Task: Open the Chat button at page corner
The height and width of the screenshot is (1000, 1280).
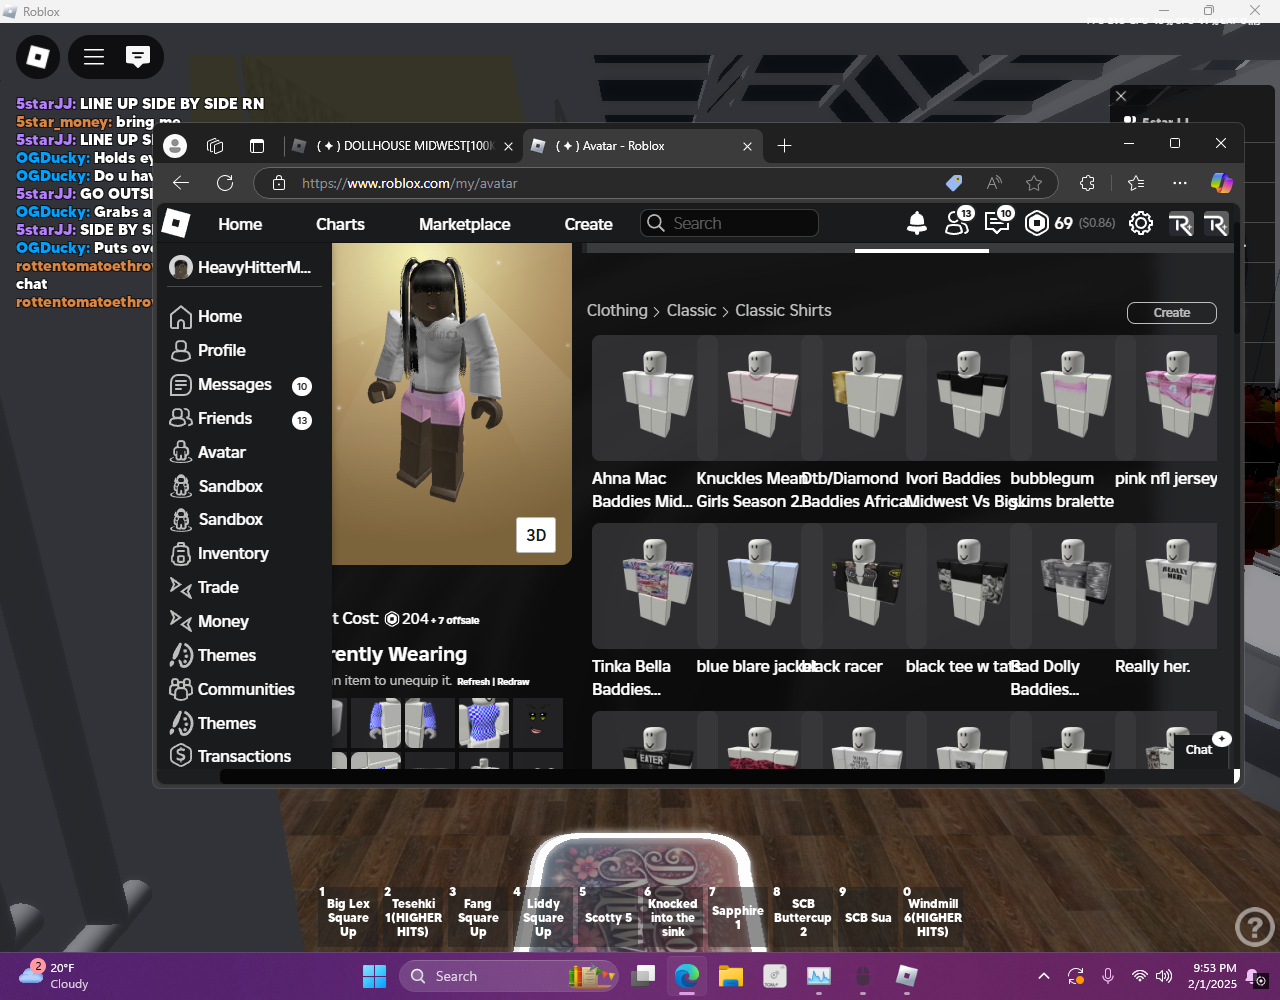Action: click(1199, 749)
